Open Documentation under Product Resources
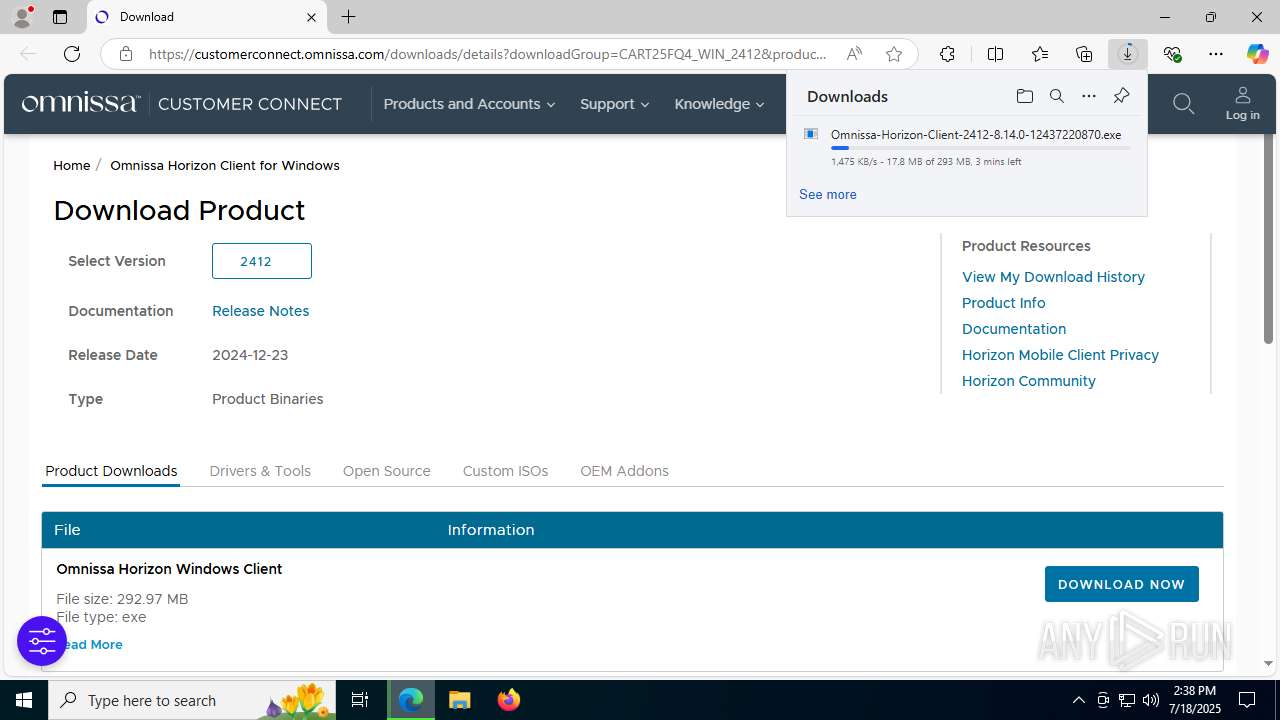The height and width of the screenshot is (720, 1280). [1014, 329]
